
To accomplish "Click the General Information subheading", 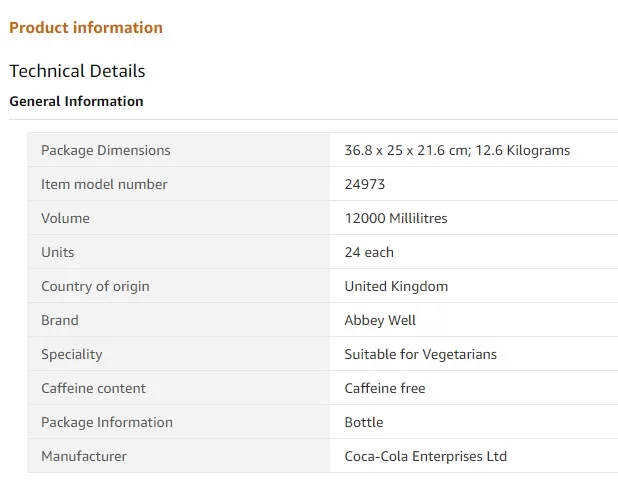I will (76, 101).
